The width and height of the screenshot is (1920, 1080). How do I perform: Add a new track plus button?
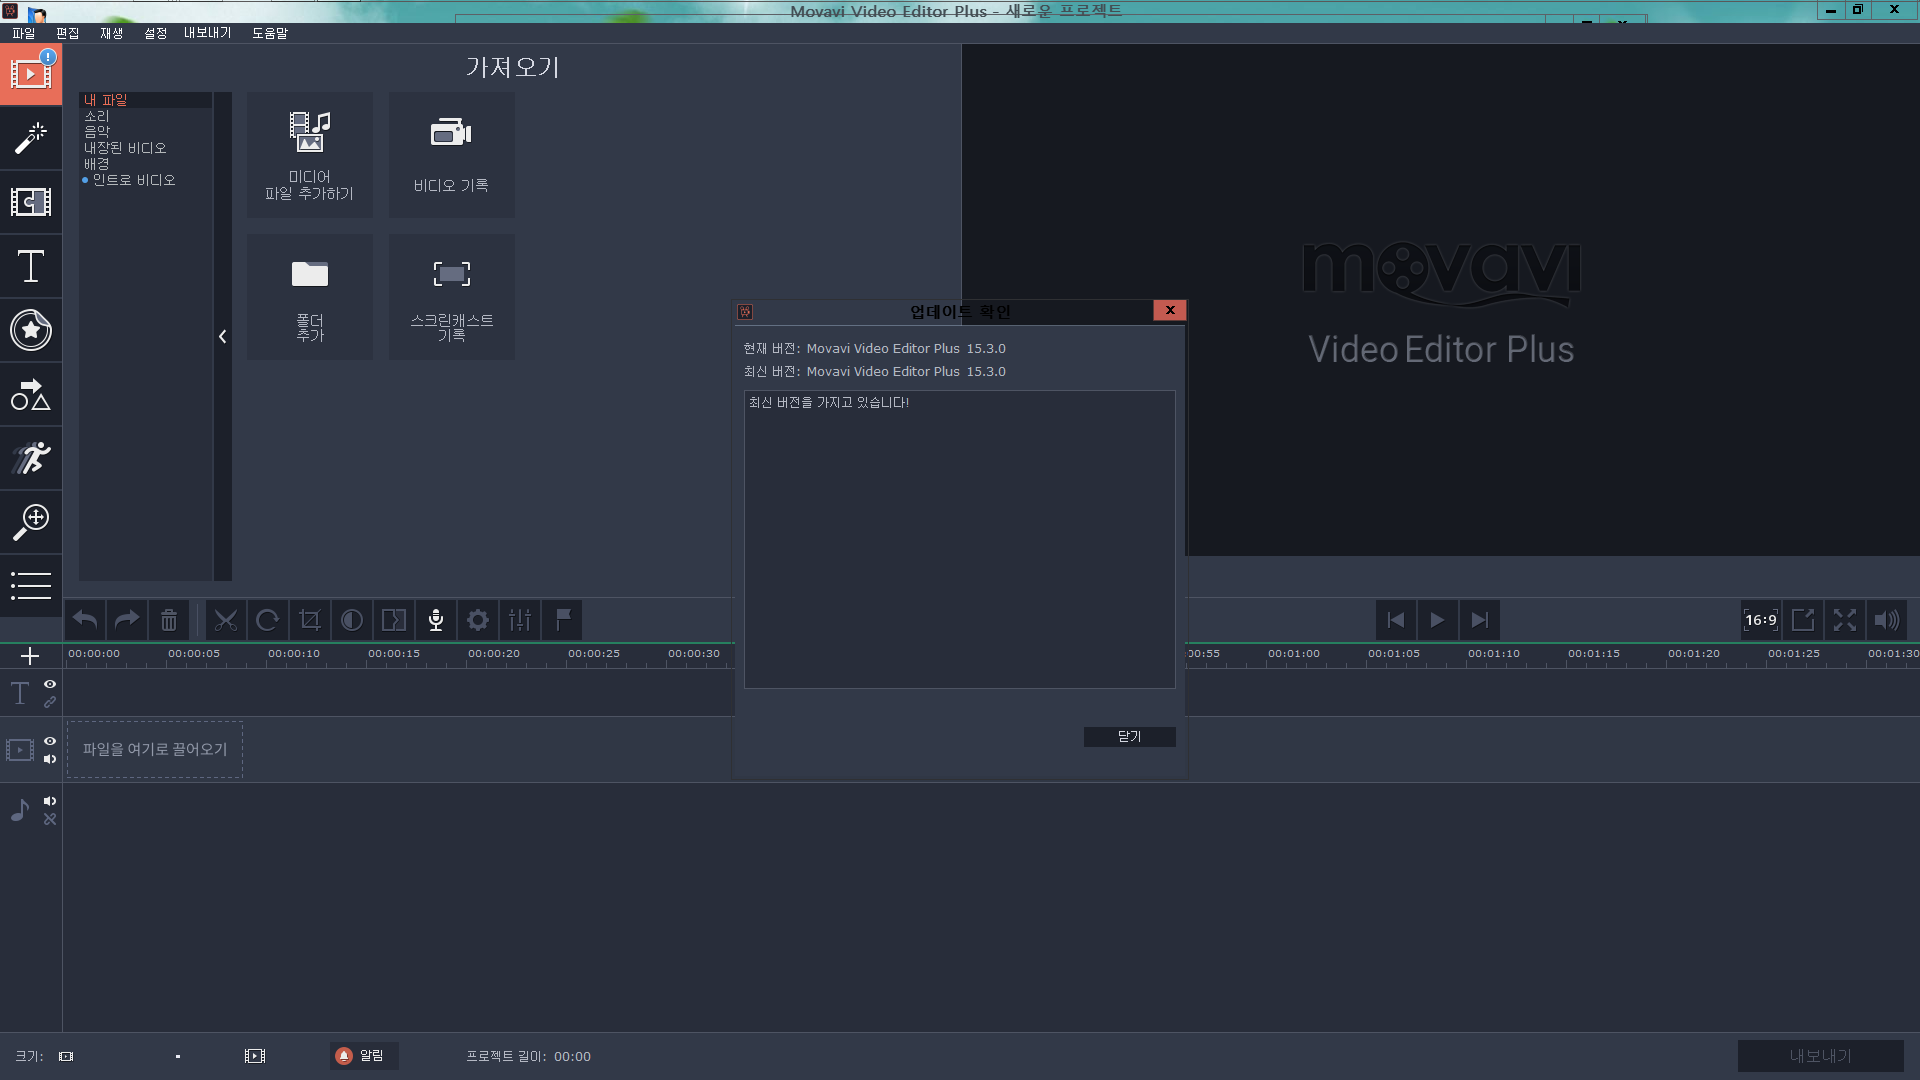pyautogui.click(x=30, y=656)
